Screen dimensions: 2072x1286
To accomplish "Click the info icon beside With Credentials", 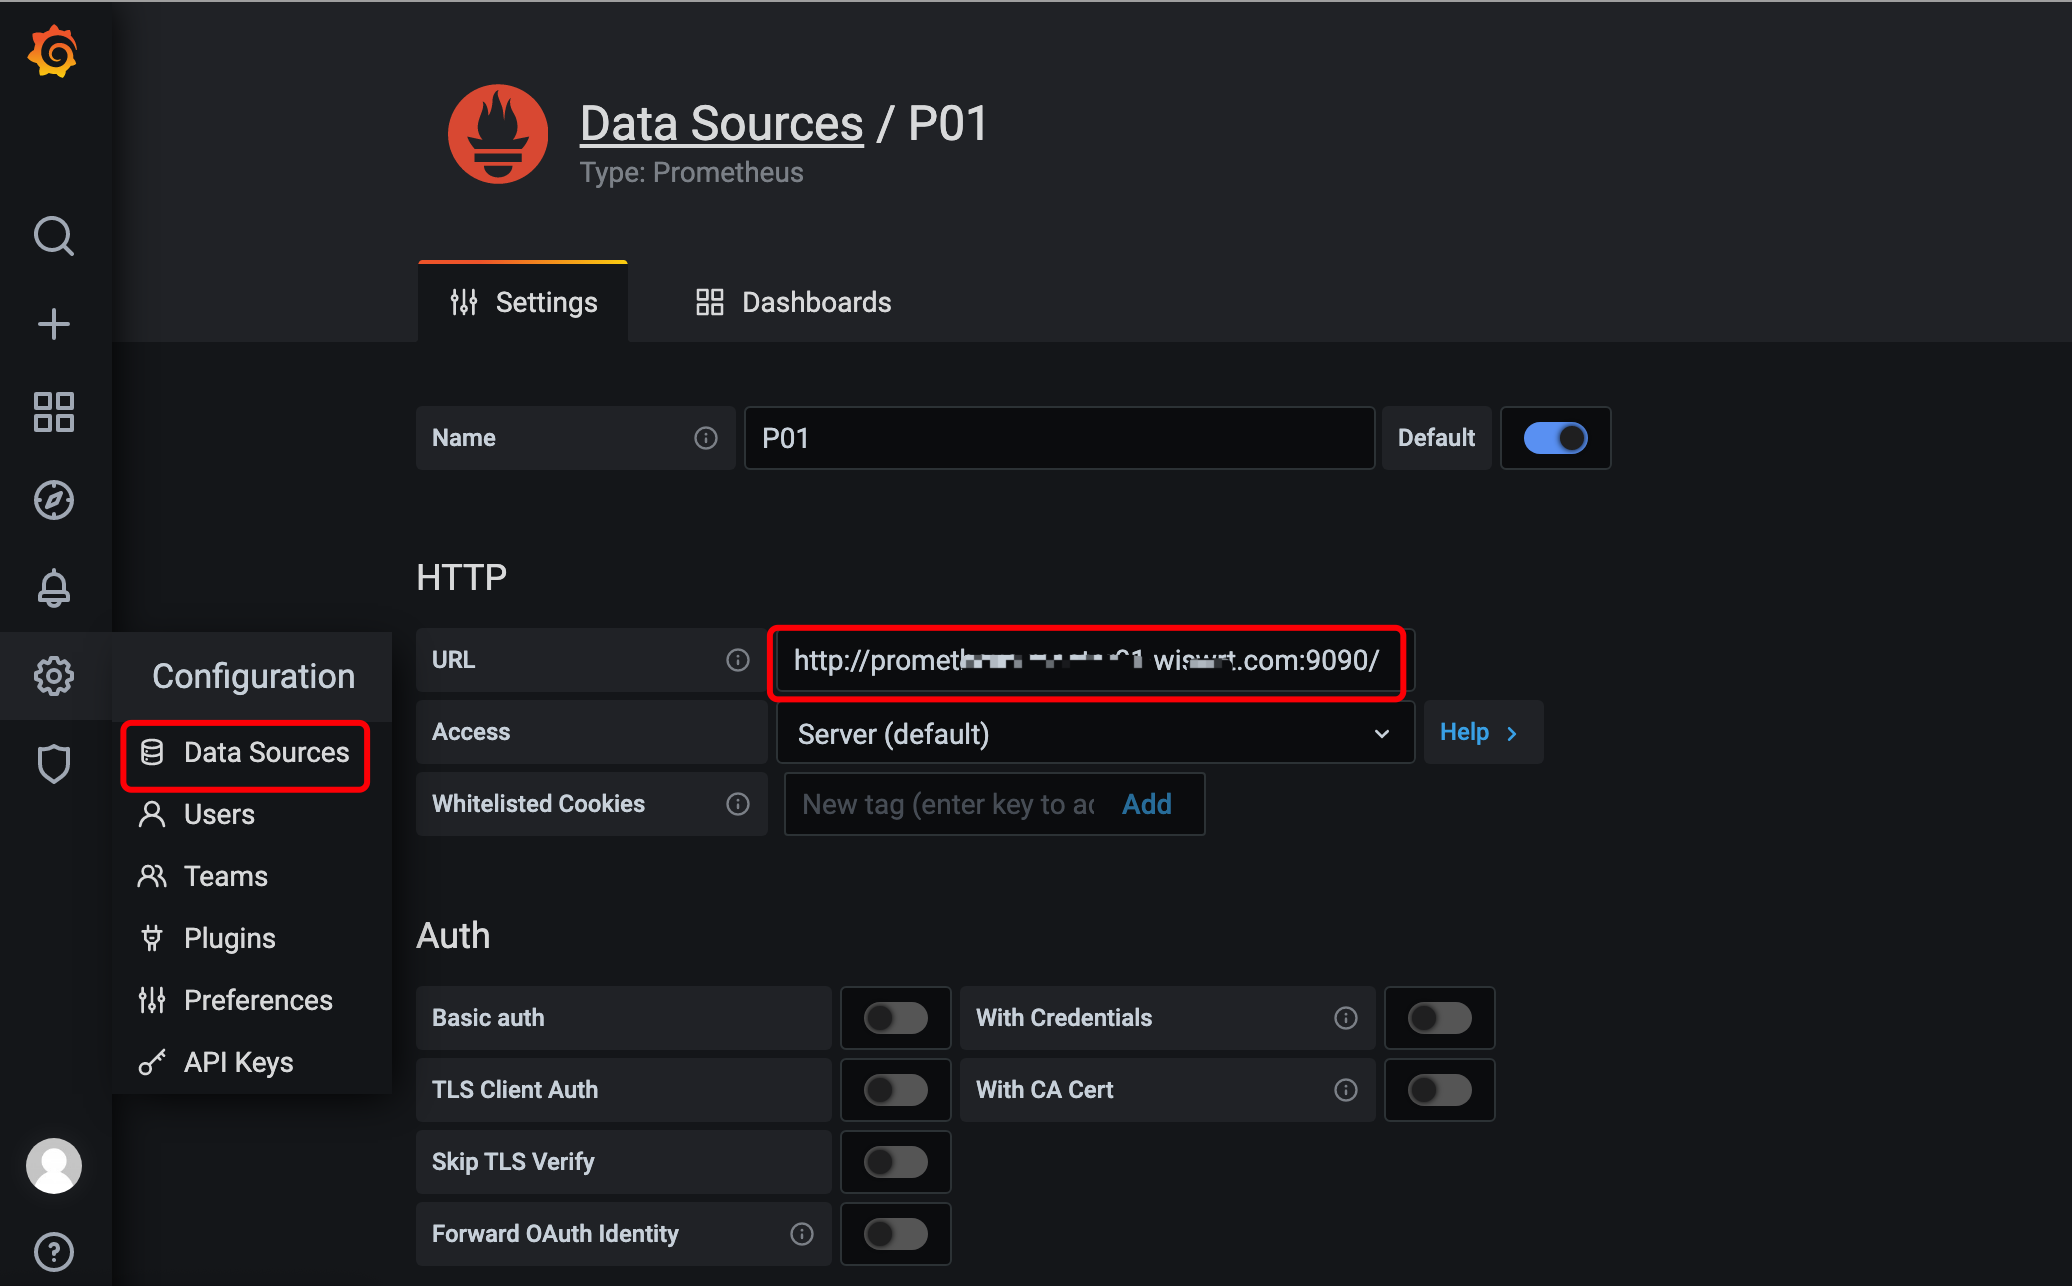I will 1346,1018.
